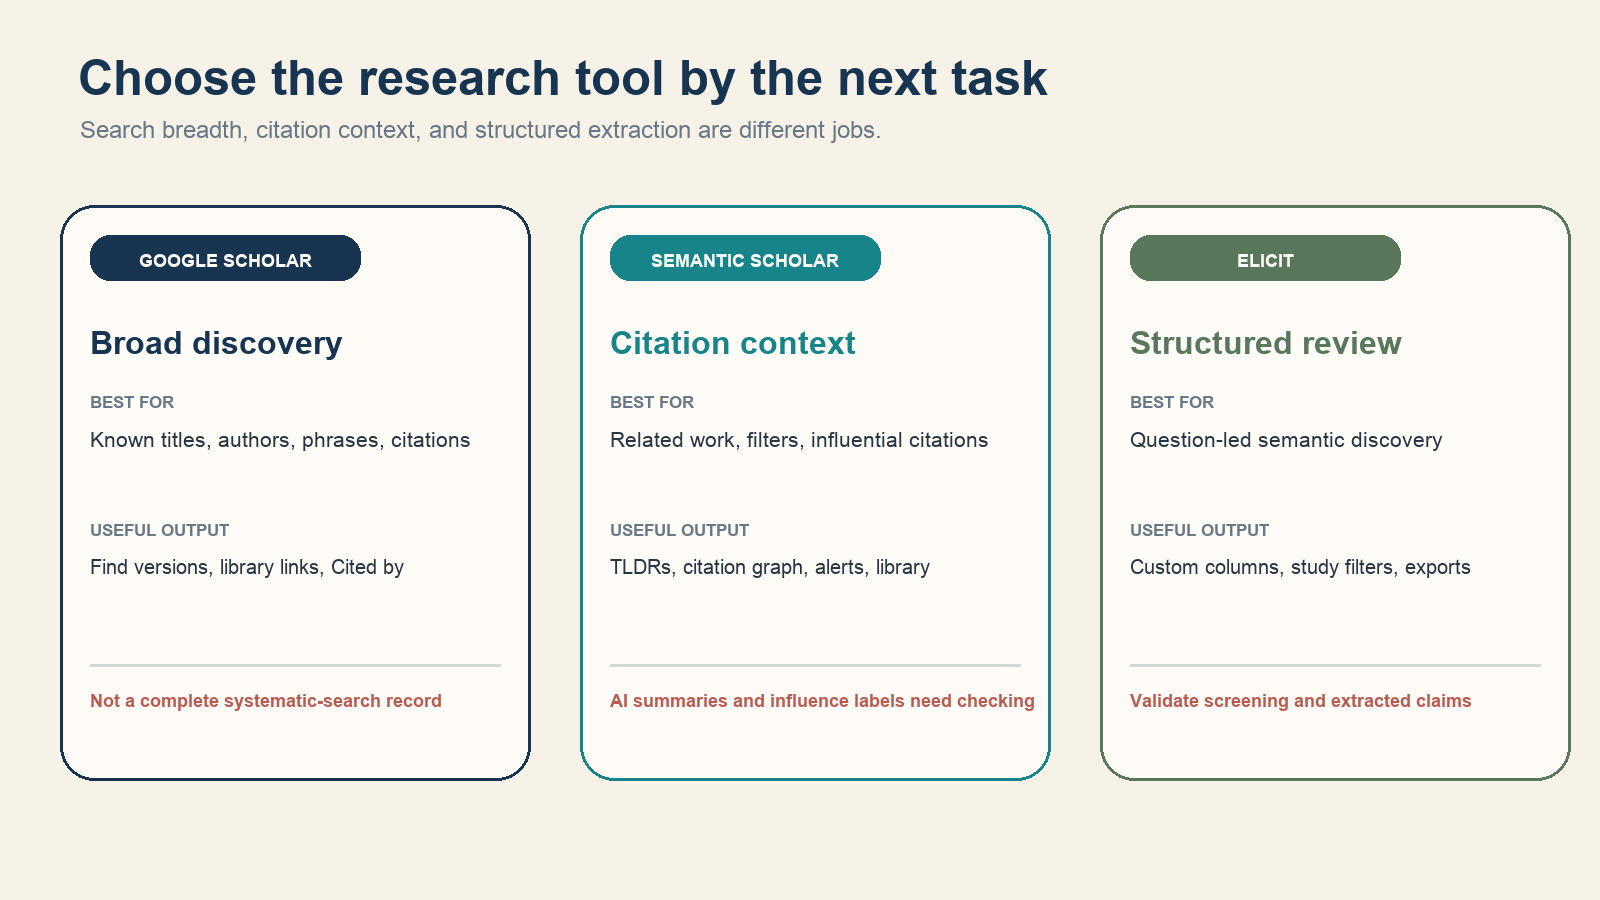The width and height of the screenshot is (1600, 900).
Task: Click 'TLDRs, citation graph, alerts, library'
Action: click(x=770, y=567)
